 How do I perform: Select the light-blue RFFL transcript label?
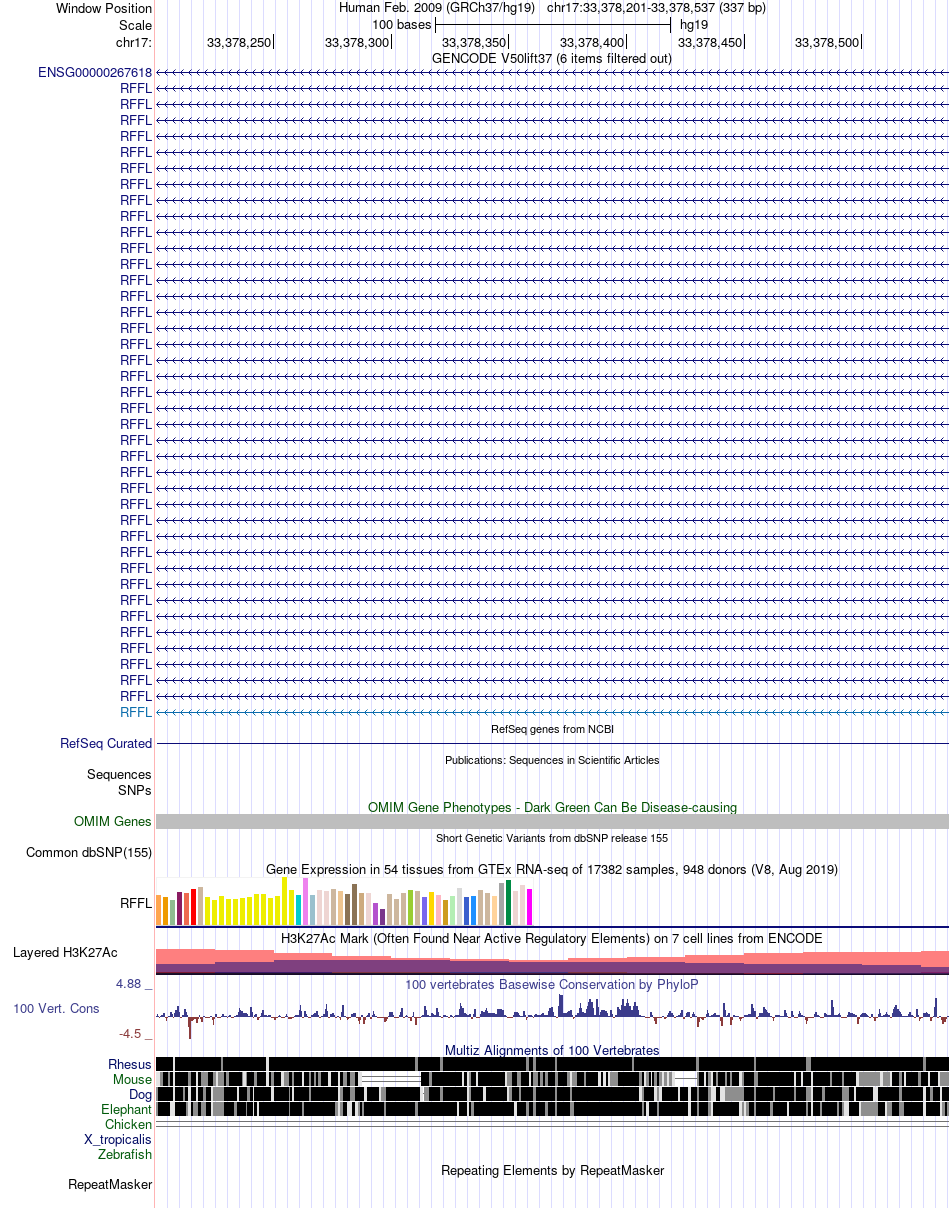(136, 712)
